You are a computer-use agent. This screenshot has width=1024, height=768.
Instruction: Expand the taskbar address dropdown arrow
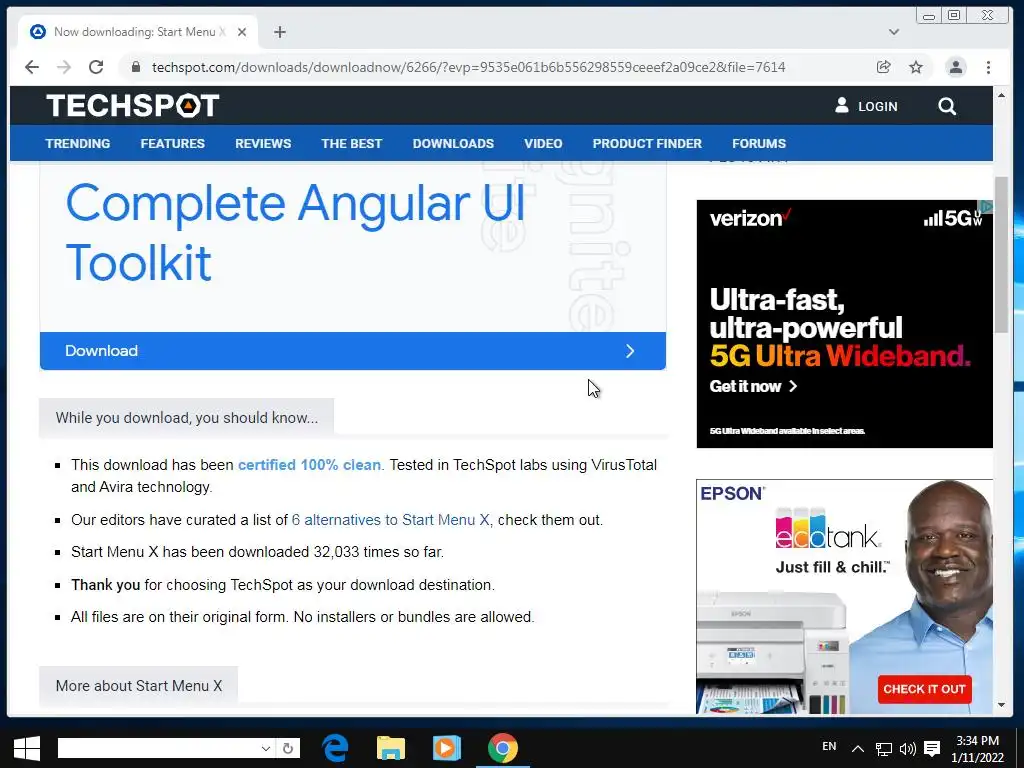pos(266,748)
